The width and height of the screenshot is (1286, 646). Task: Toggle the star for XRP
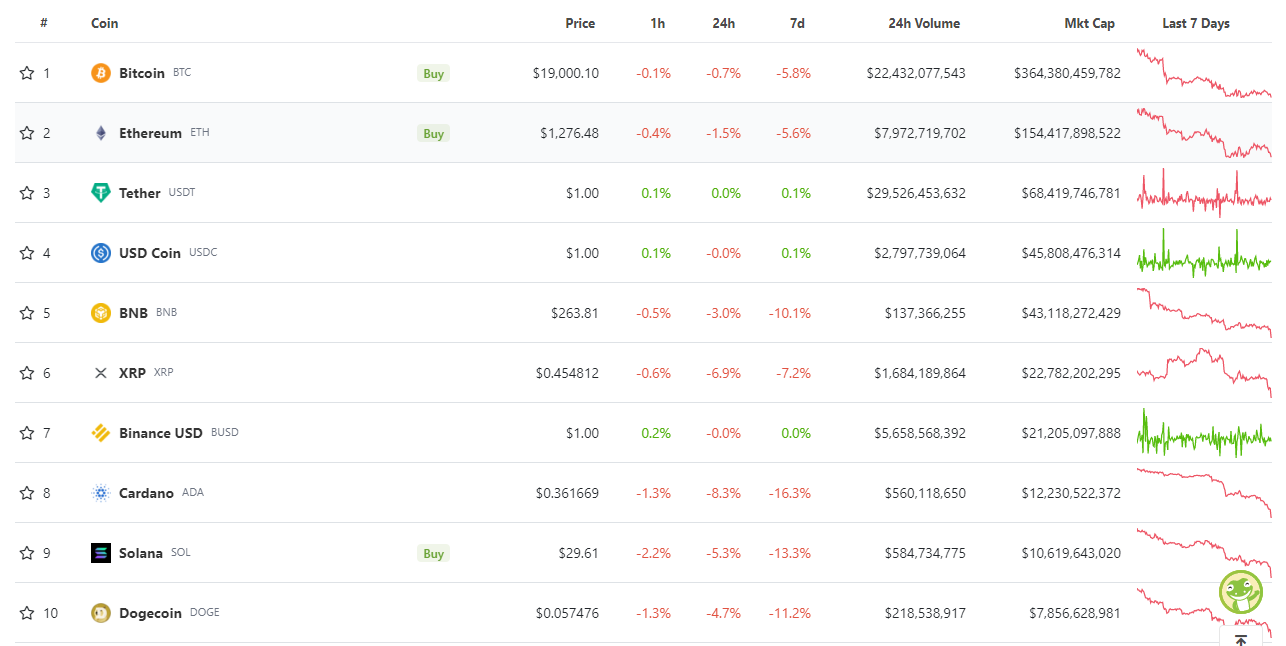[x=27, y=373]
